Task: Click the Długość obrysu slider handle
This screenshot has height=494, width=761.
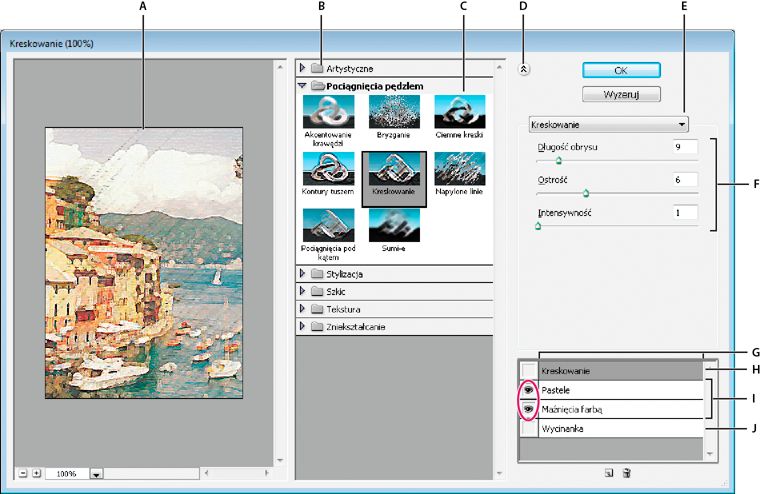Action: (559, 160)
